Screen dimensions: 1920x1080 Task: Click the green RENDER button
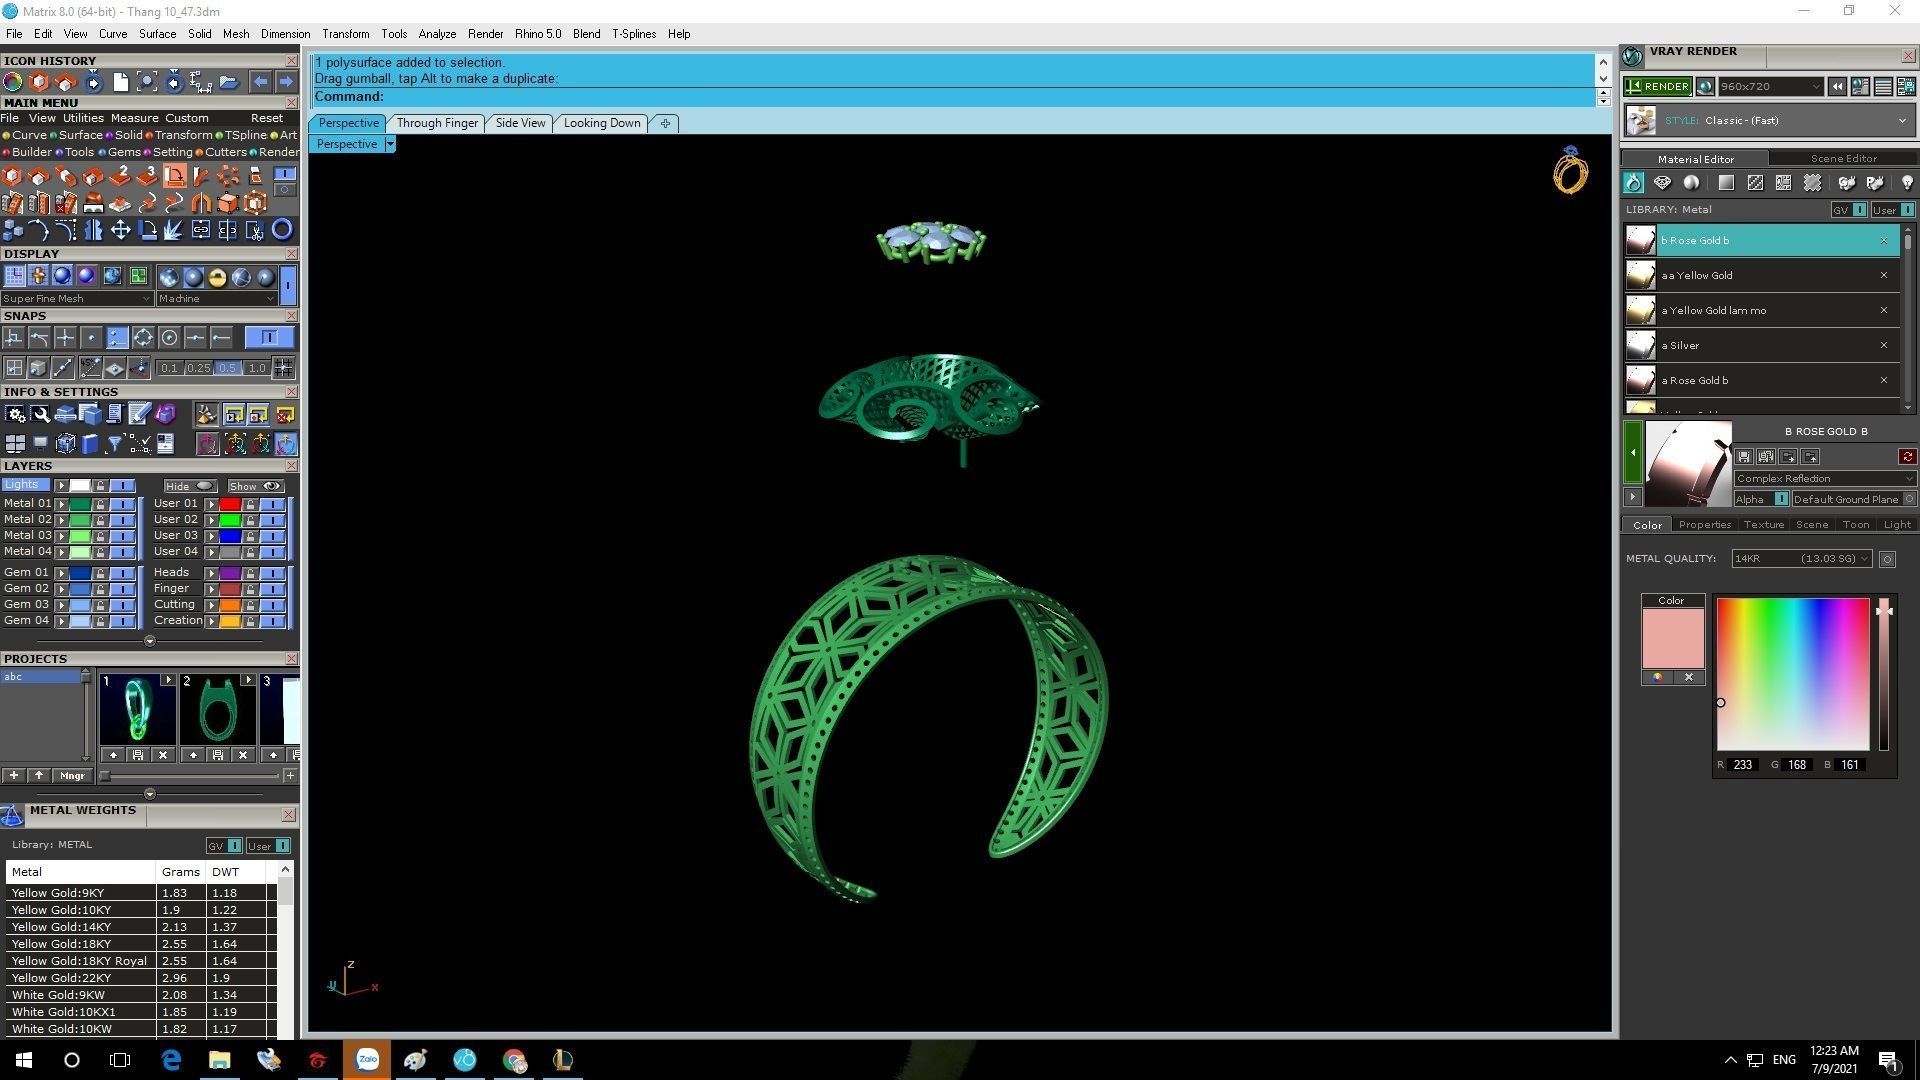point(1658,87)
